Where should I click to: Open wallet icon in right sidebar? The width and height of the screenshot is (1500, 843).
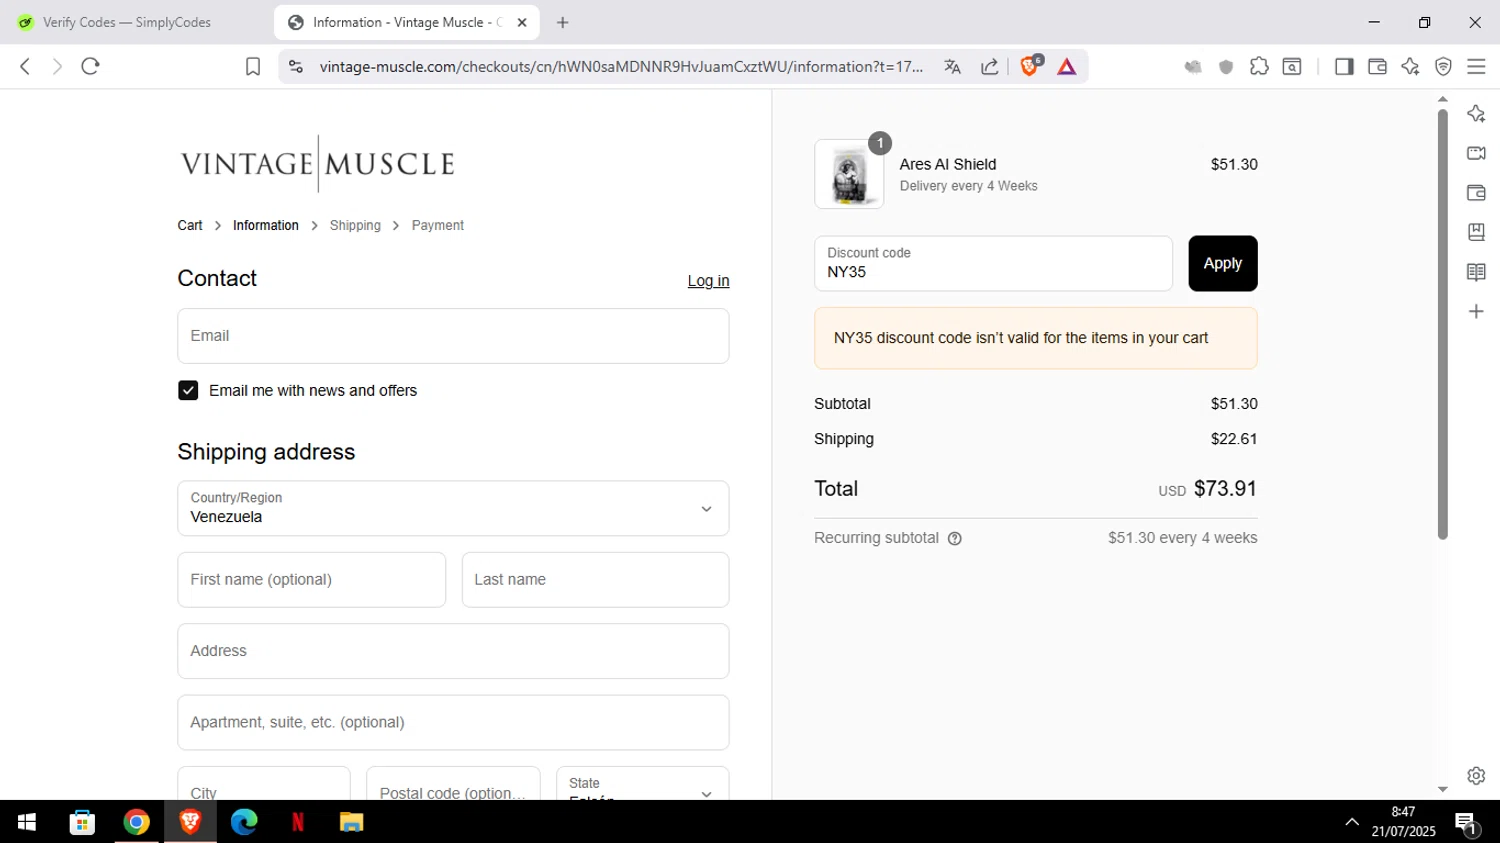click(1476, 193)
